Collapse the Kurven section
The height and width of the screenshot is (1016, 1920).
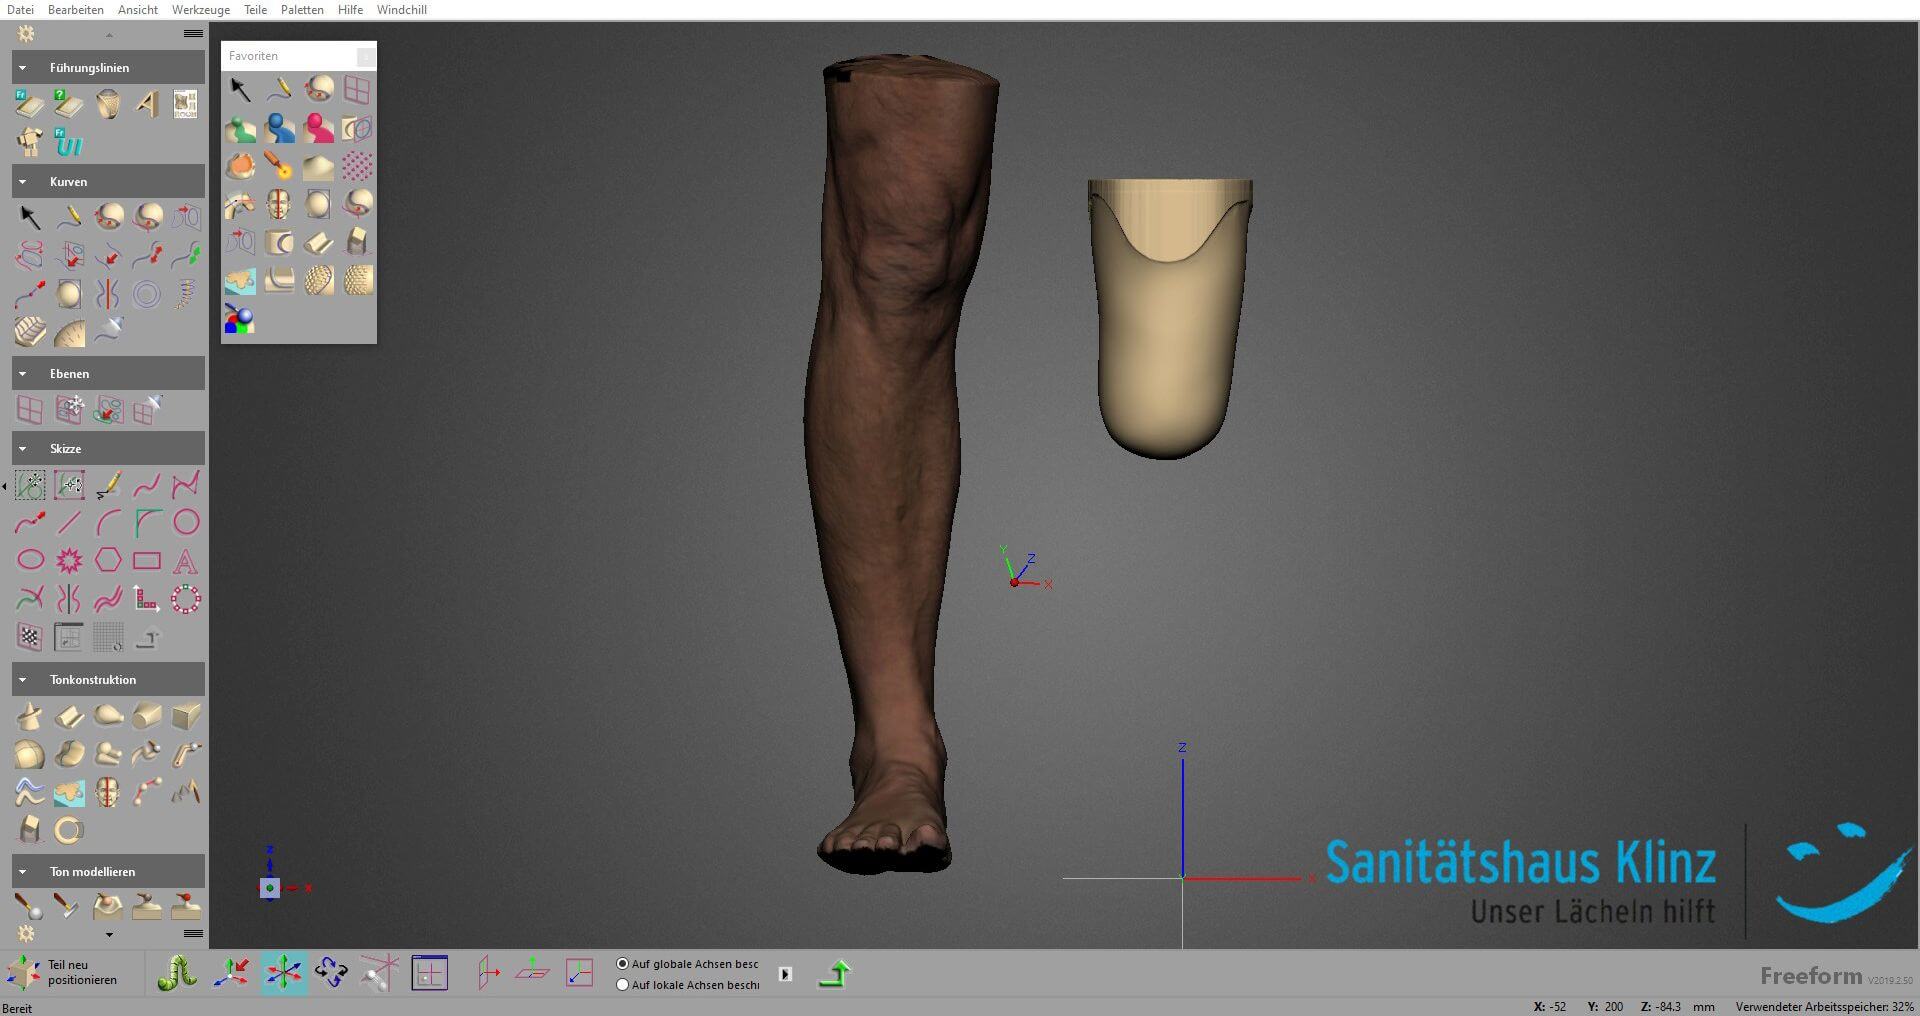23,182
